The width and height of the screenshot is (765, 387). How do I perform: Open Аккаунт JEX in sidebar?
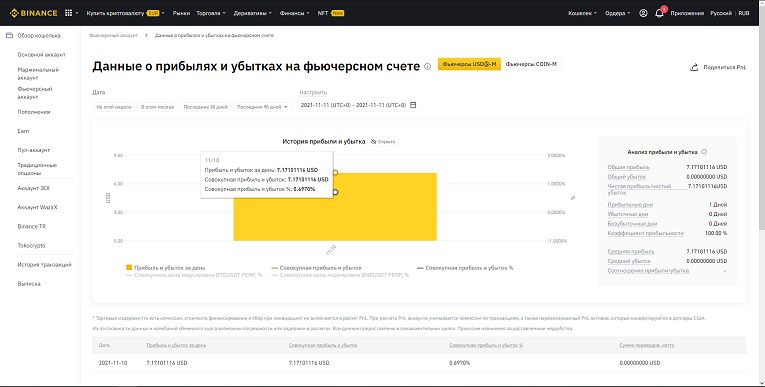click(x=34, y=188)
